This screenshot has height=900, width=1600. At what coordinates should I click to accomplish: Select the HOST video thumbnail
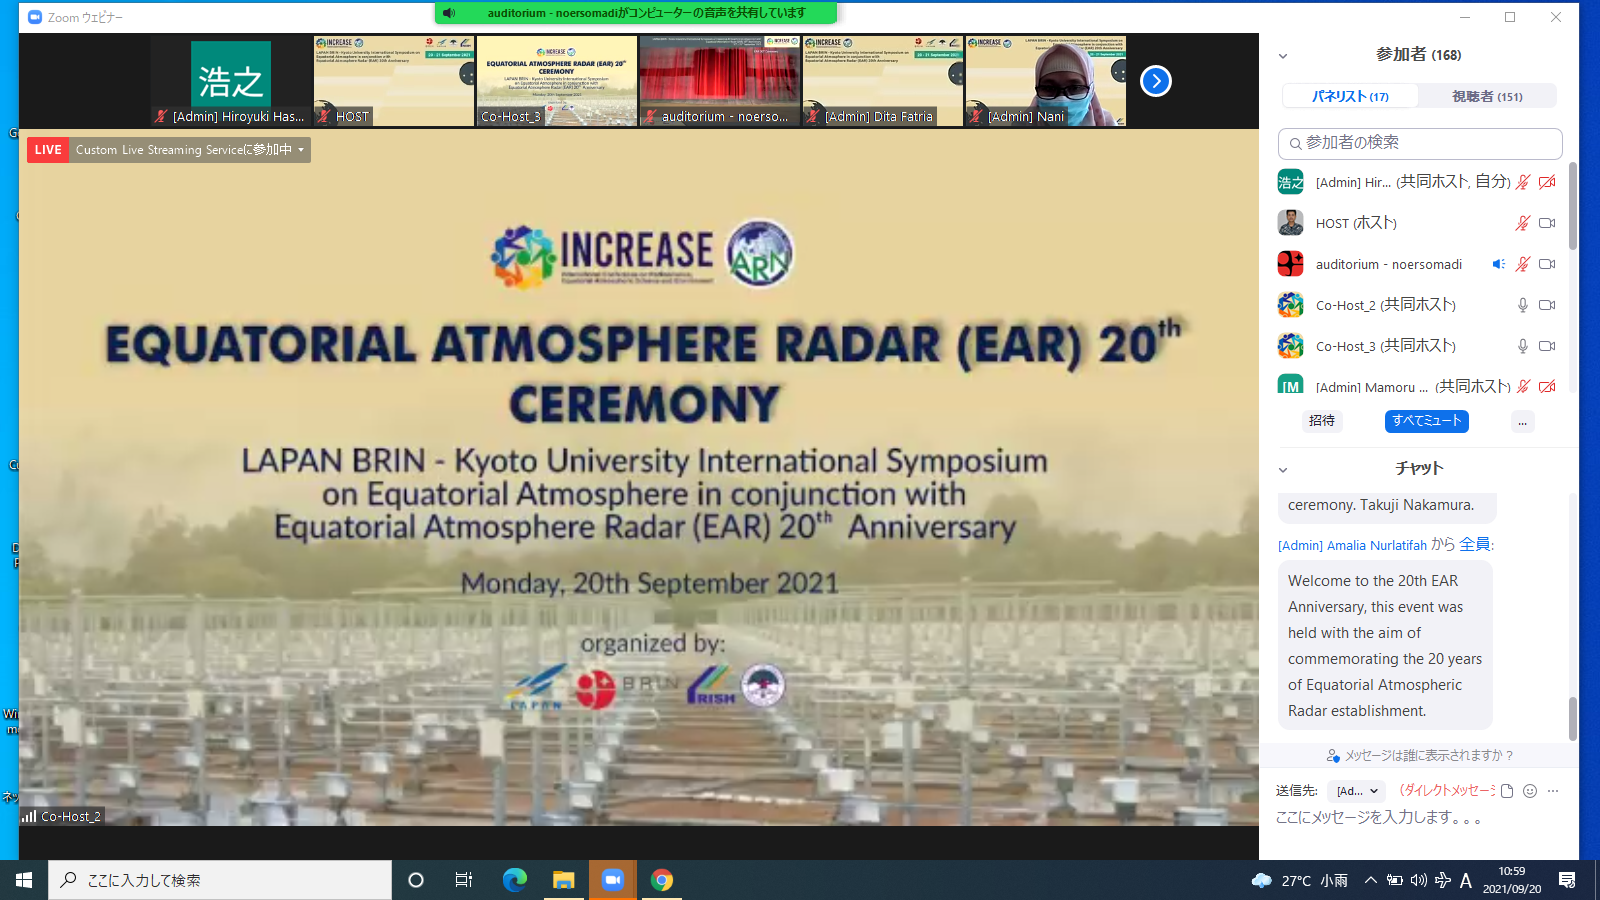click(x=394, y=81)
